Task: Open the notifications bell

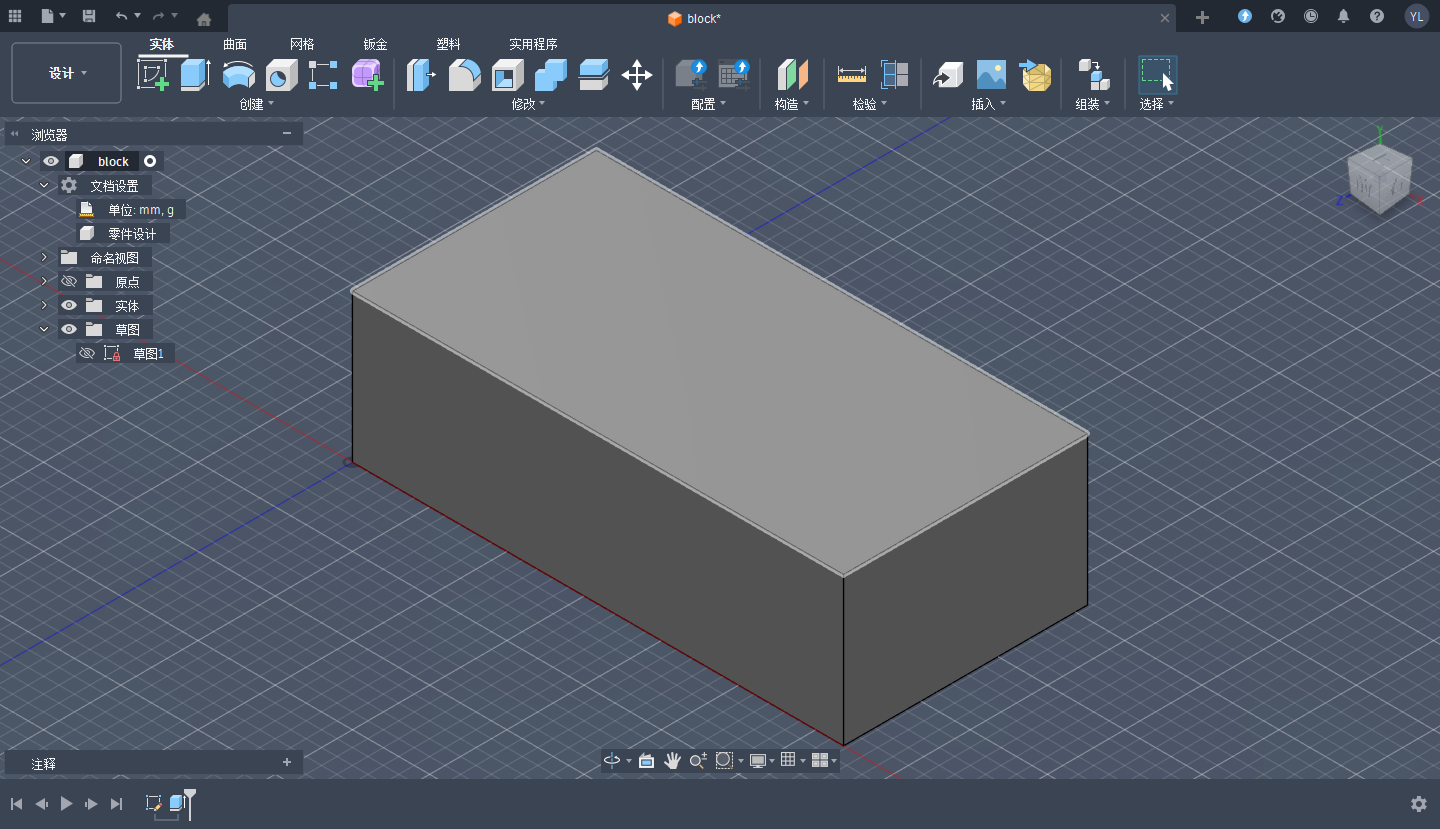Action: 1343,17
